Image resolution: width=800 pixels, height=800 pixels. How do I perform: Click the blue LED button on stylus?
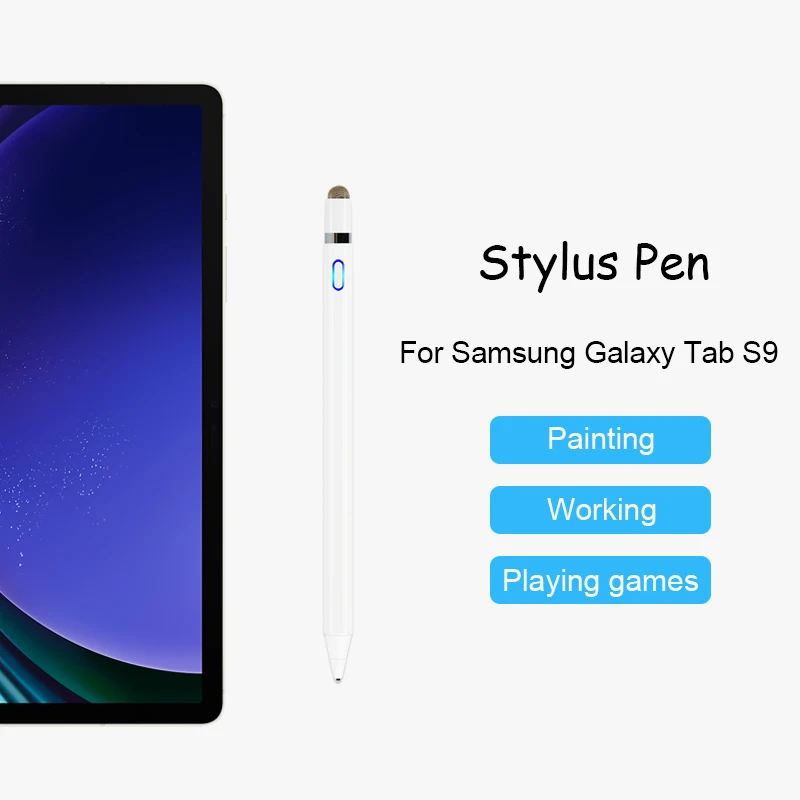pyautogui.click(x=338, y=275)
